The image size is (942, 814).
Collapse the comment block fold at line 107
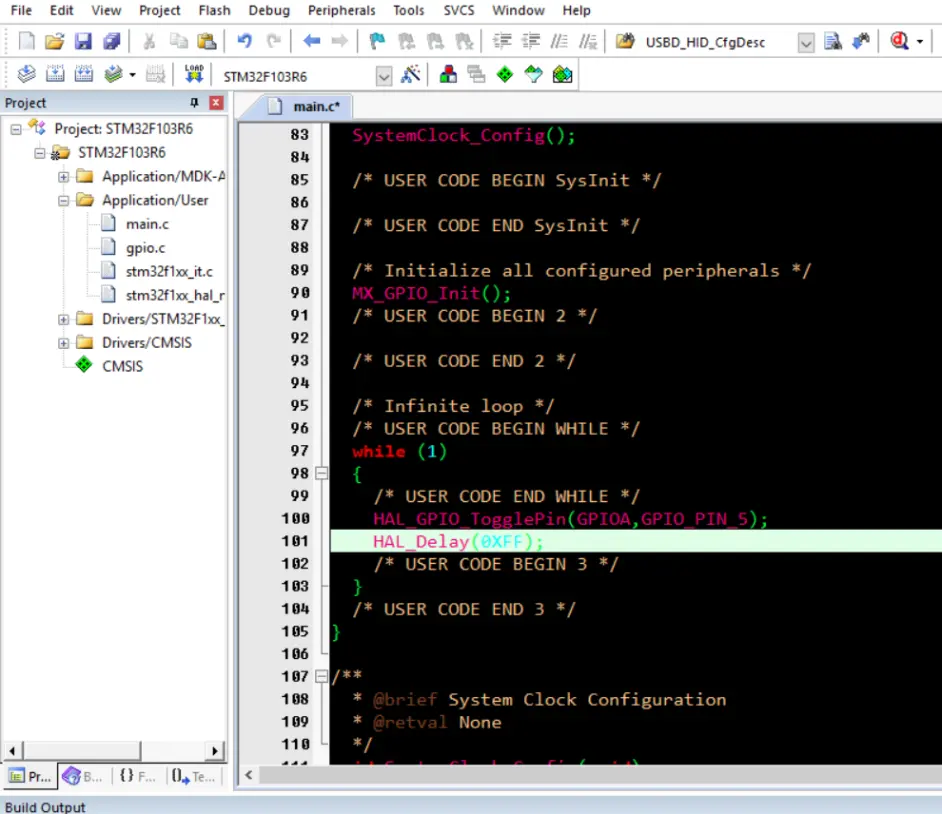pyautogui.click(x=321, y=676)
